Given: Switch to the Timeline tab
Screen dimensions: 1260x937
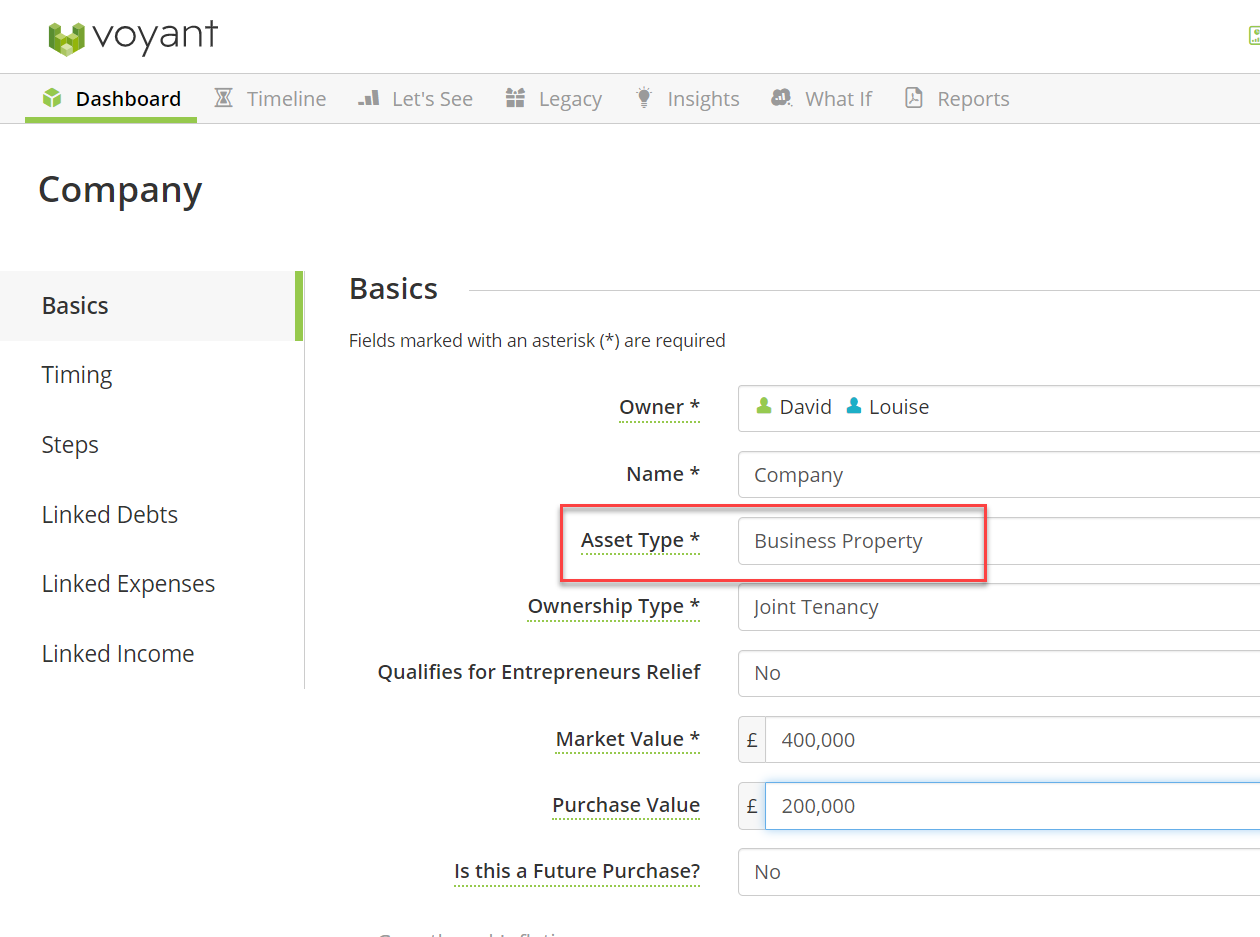Looking at the screenshot, I should (270, 98).
